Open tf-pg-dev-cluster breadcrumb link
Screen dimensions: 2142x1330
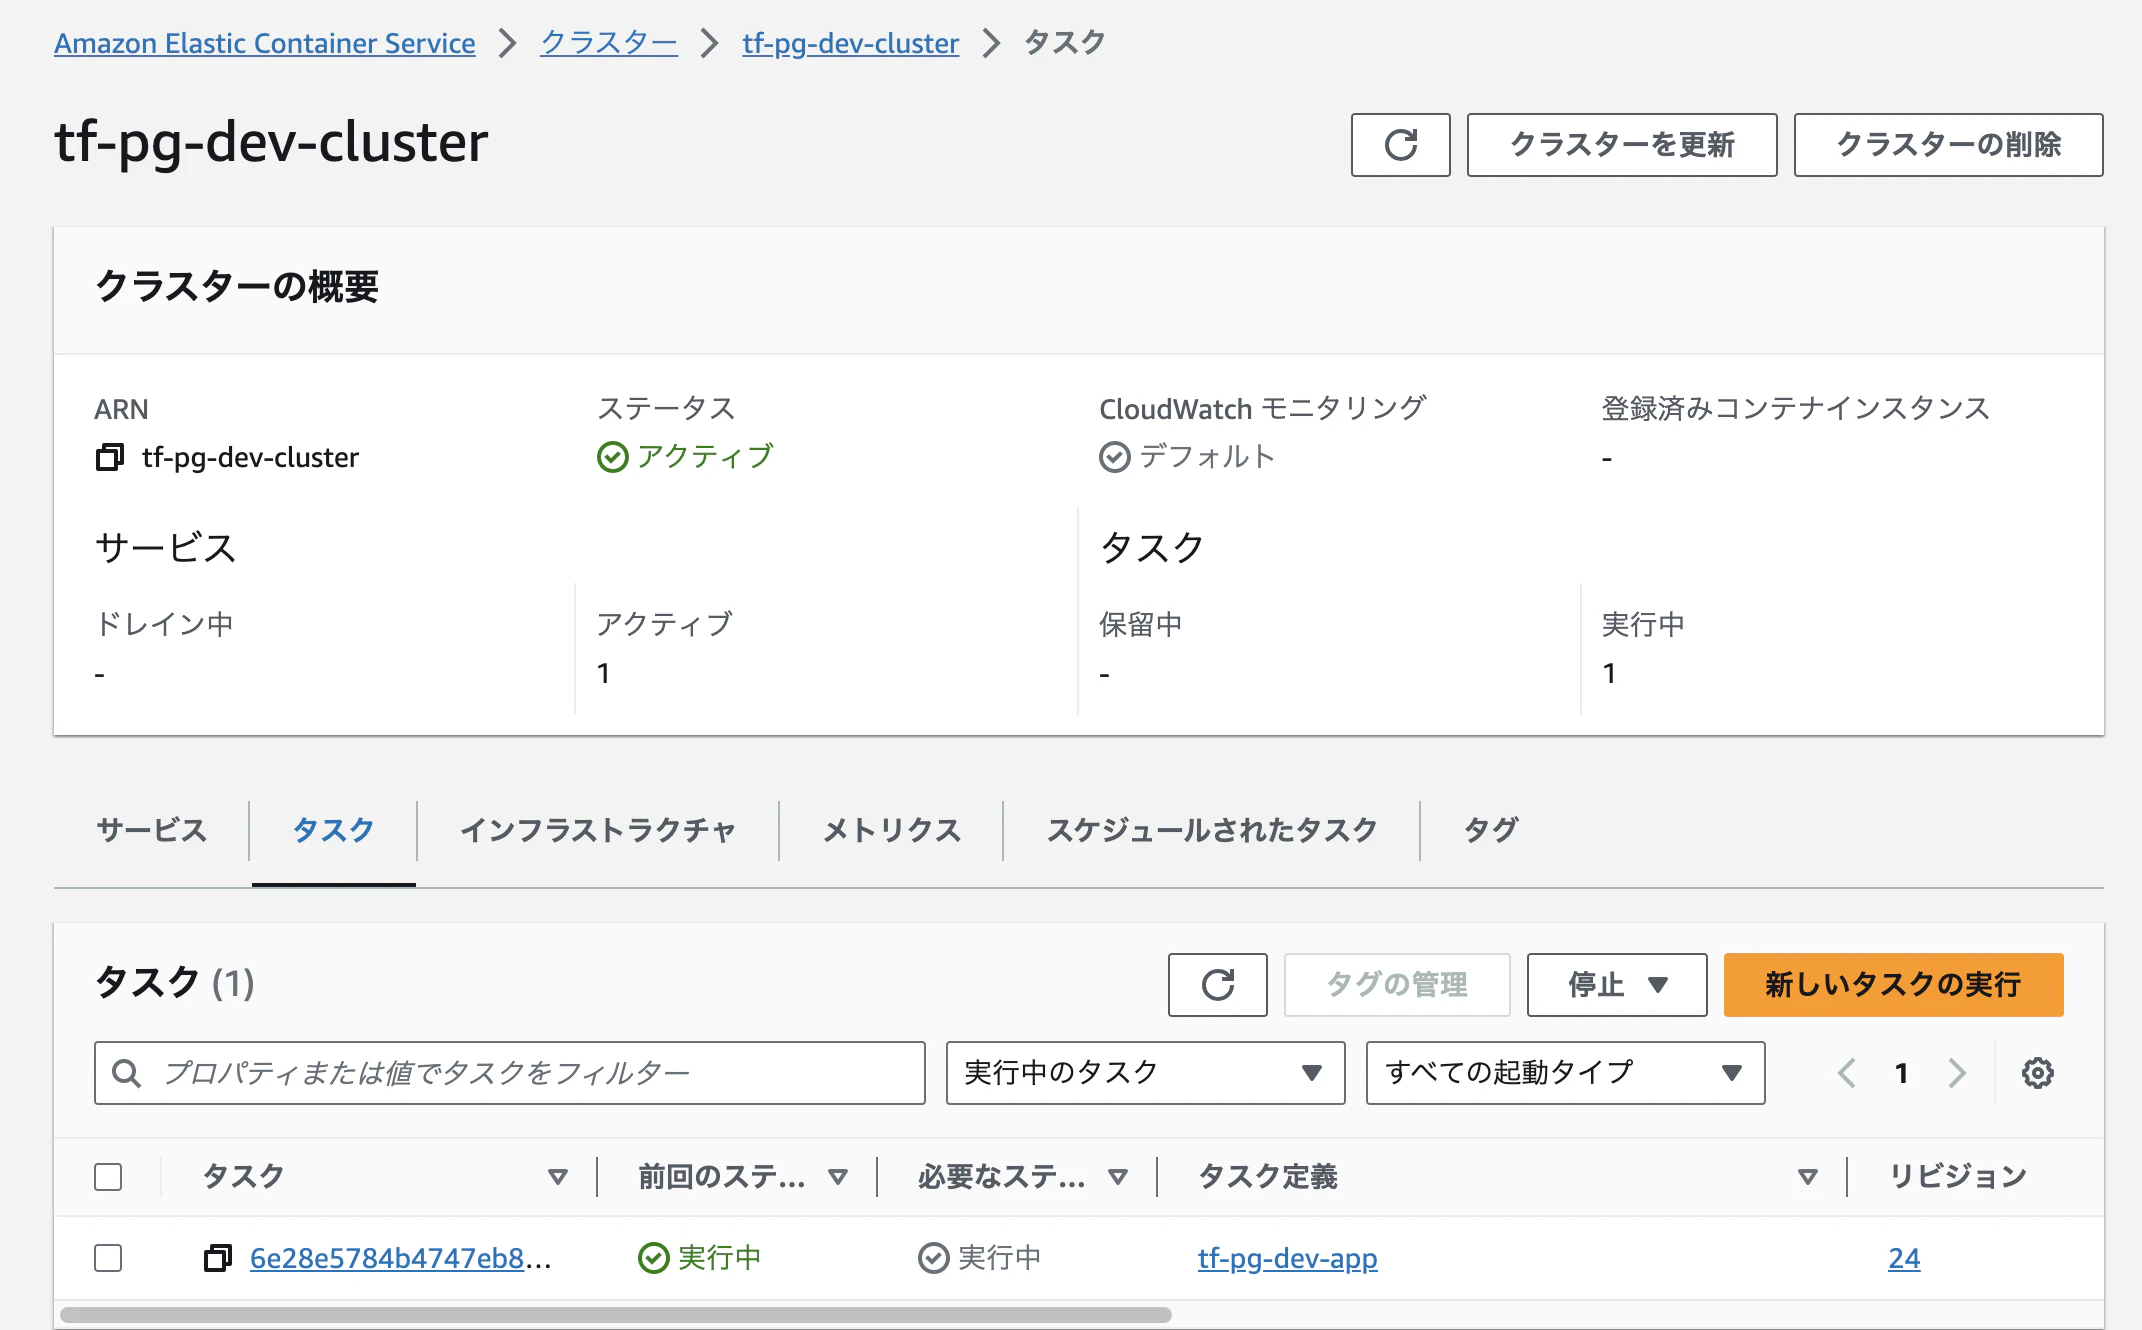pos(851,43)
